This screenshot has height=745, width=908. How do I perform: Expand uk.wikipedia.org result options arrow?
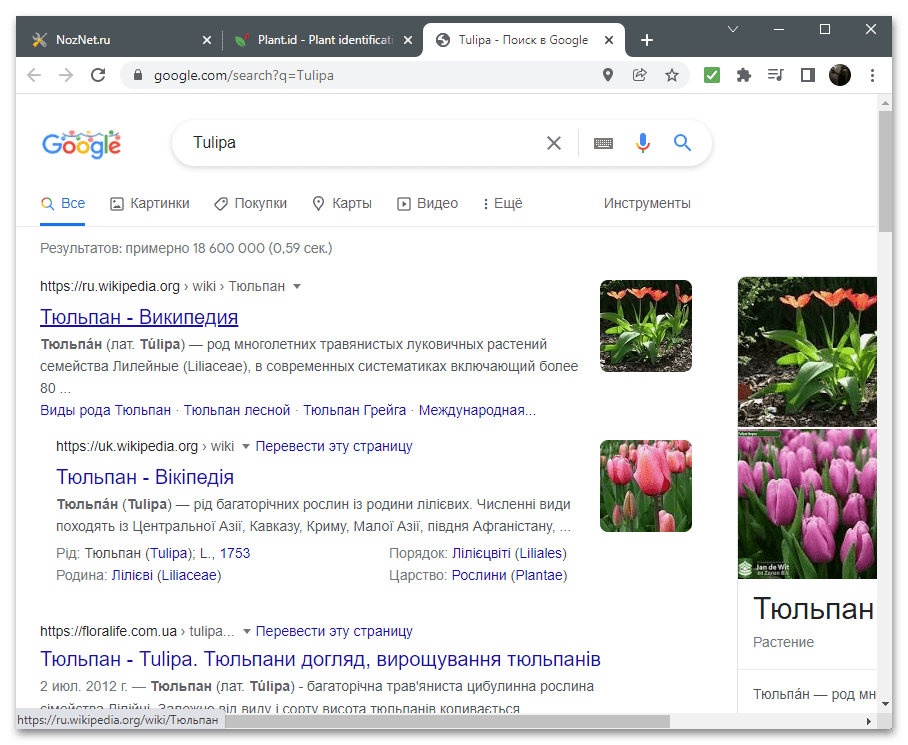[x=246, y=446]
